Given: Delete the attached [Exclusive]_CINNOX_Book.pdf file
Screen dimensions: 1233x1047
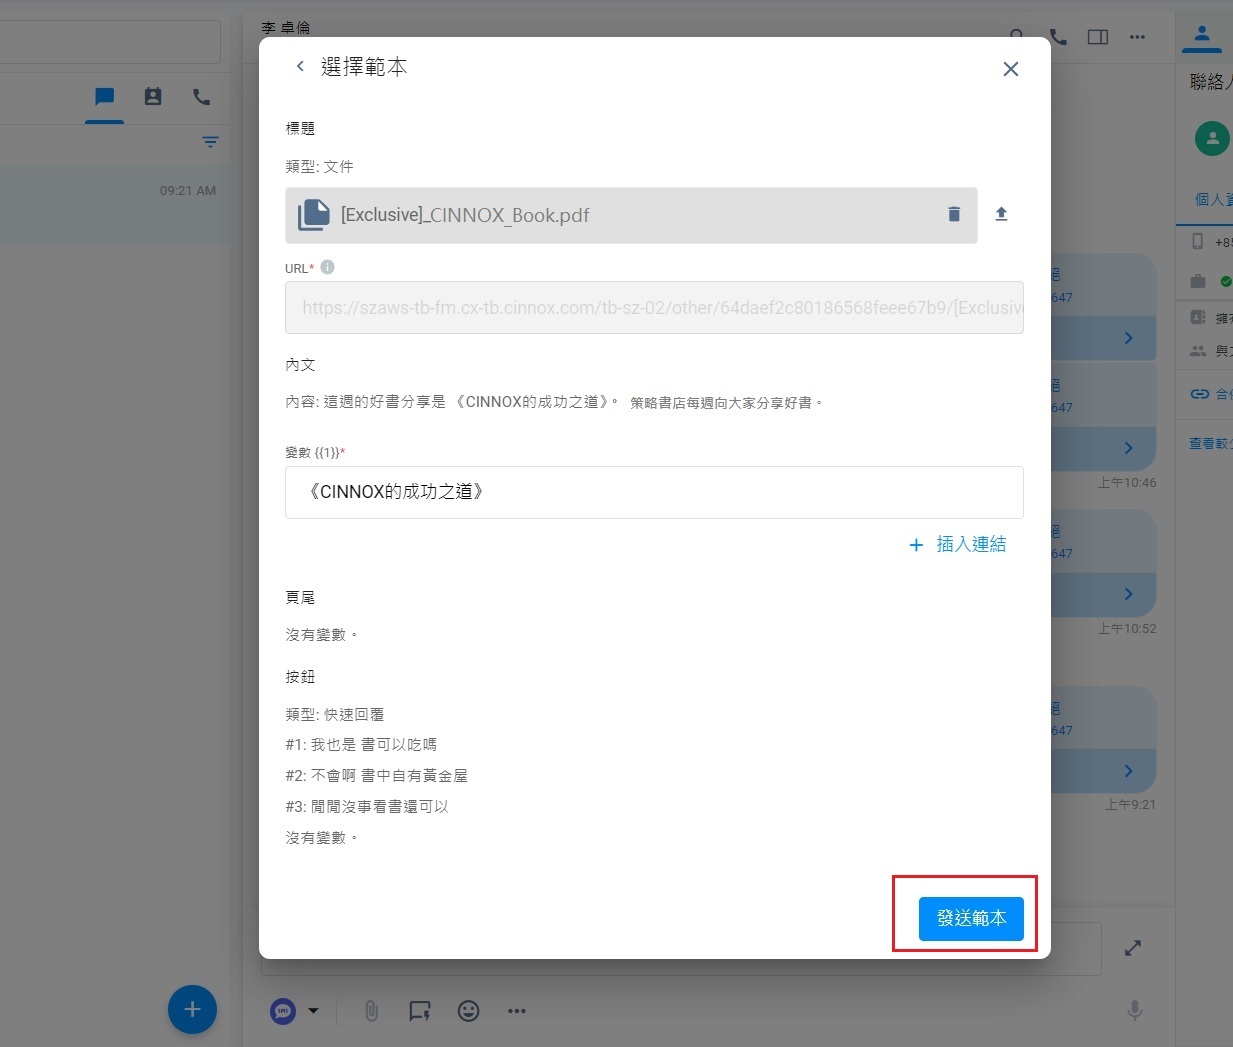Looking at the screenshot, I should [x=954, y=214].
